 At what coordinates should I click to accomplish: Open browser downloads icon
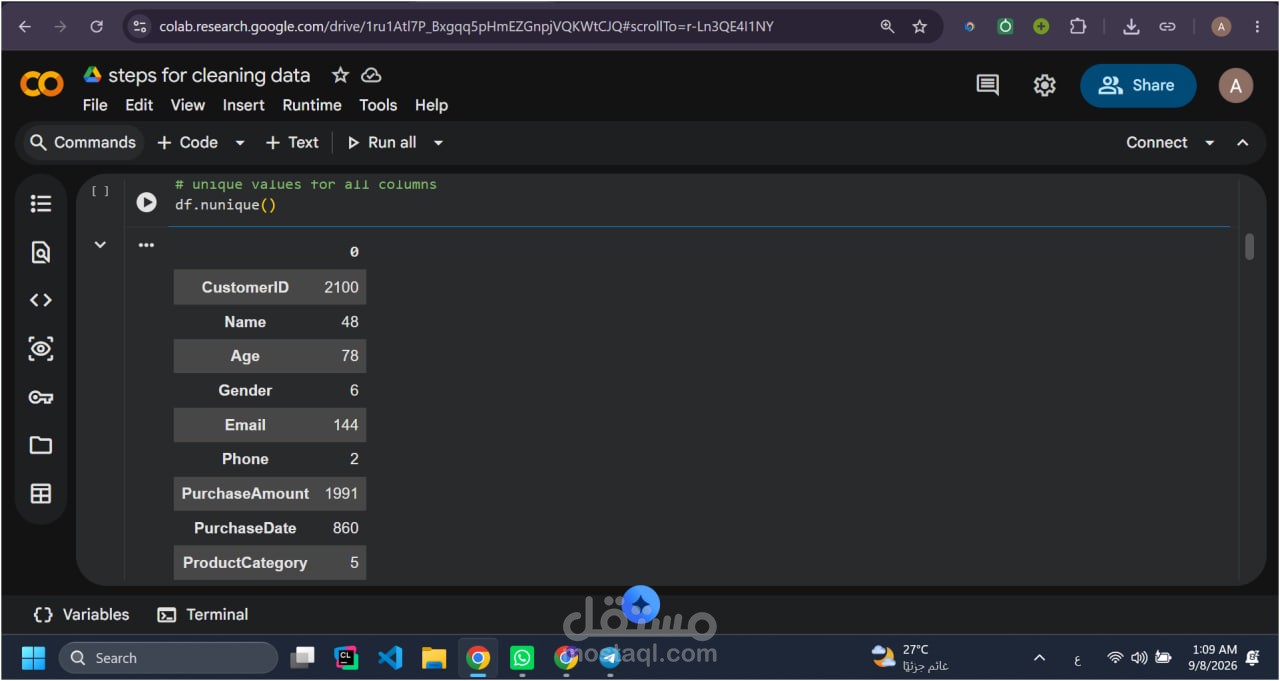(1131, 27)
